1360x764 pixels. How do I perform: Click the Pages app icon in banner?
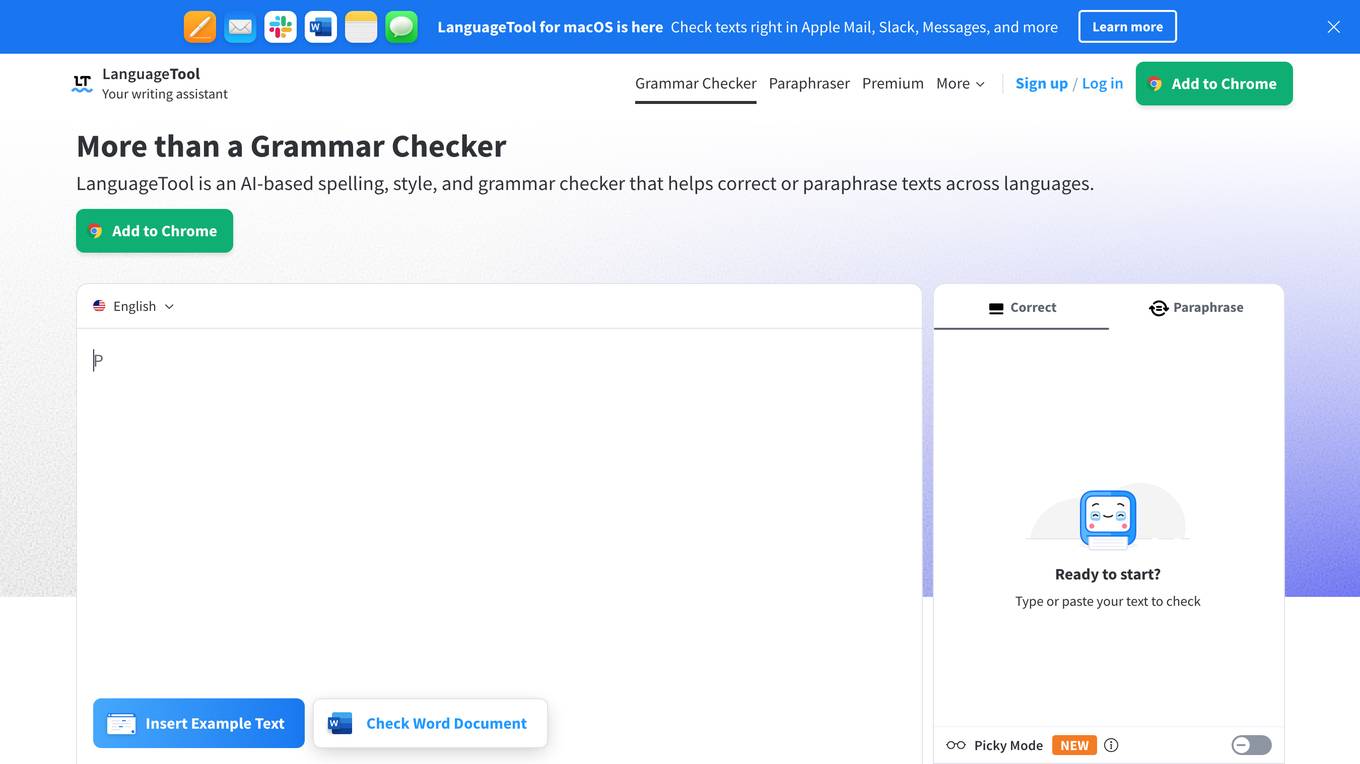pyautogui.click(x=200, y=27)
